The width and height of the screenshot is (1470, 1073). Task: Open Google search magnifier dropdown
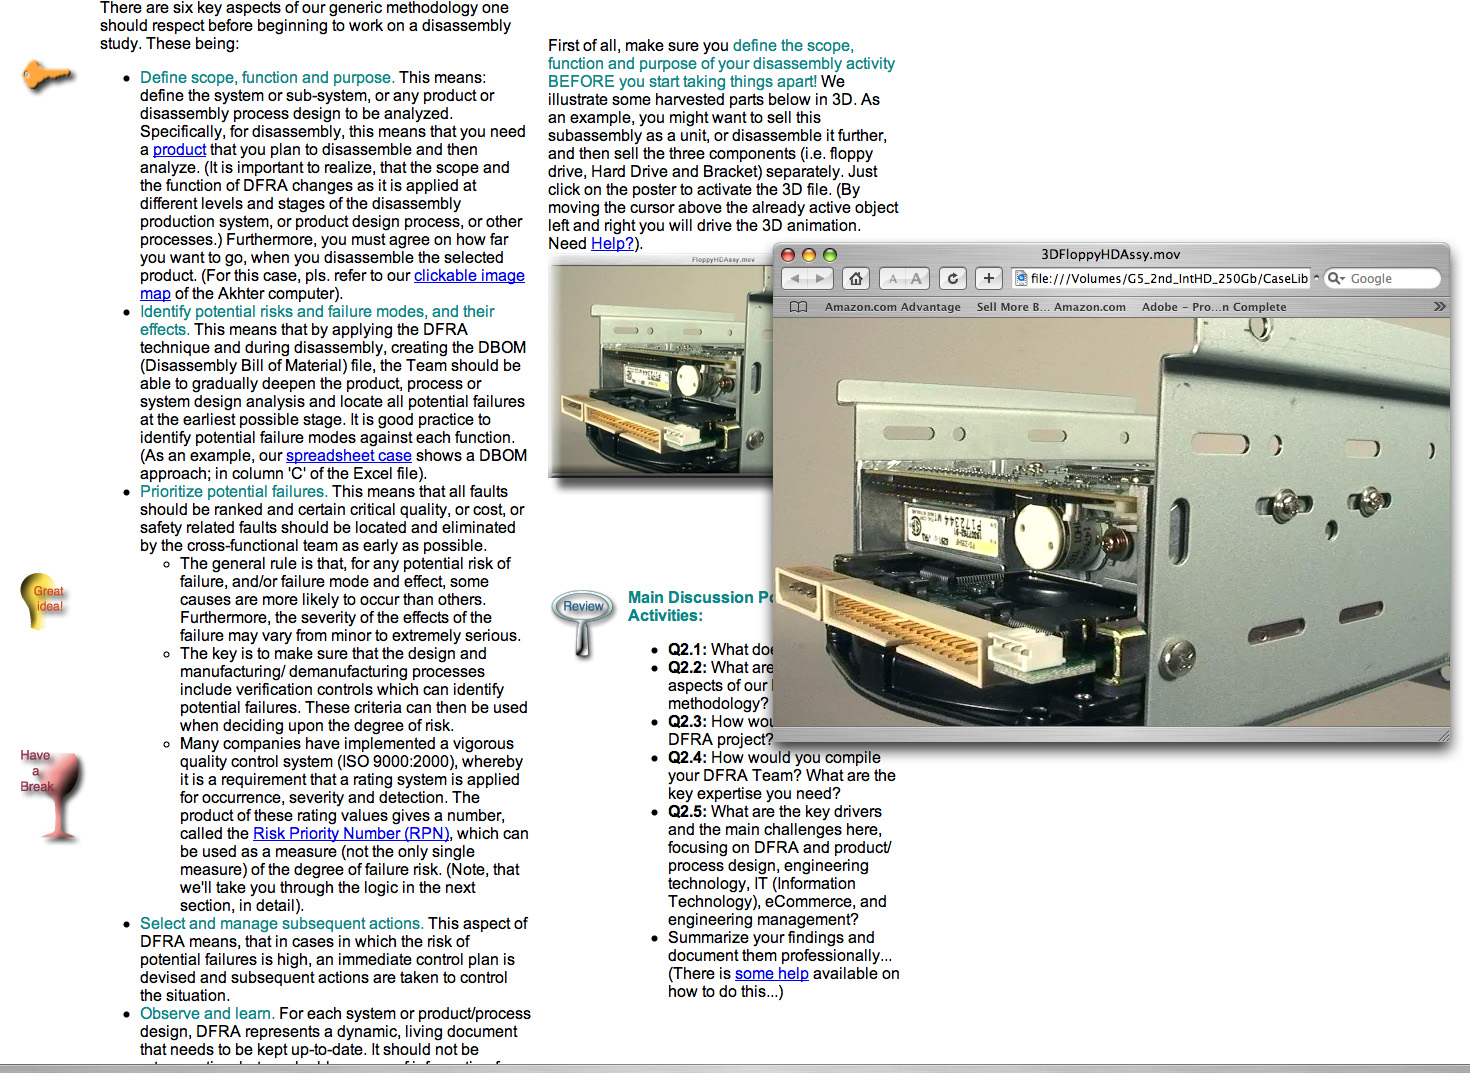1337,279
